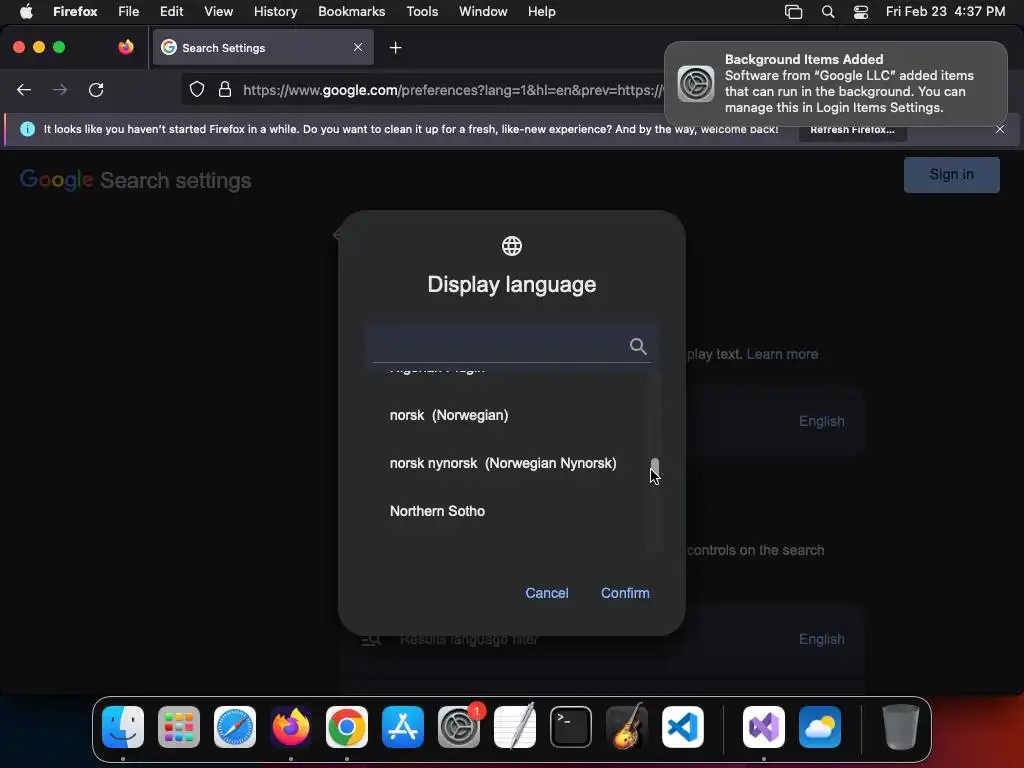The width and height of the screenshot is (1024, 768).
Task: Open Terminal from the dock
Action: point(571,727)
